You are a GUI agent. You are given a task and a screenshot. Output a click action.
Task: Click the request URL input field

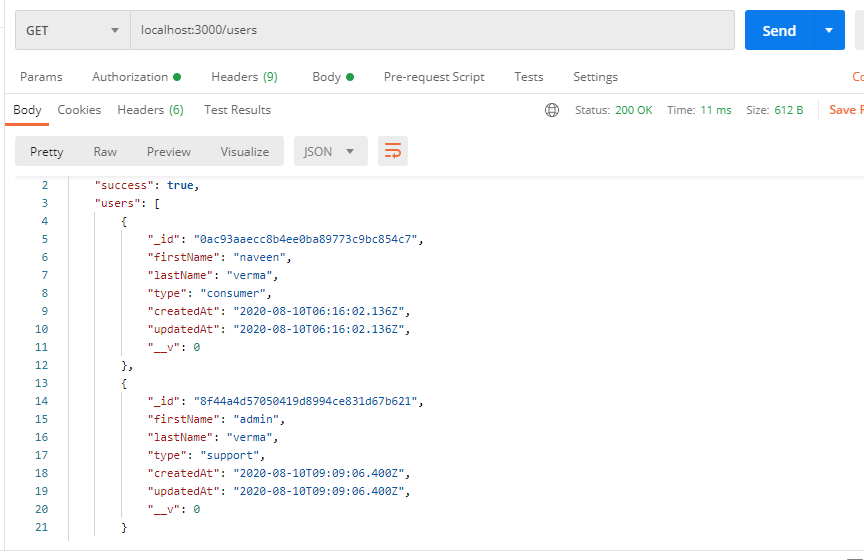pos(430,30)
